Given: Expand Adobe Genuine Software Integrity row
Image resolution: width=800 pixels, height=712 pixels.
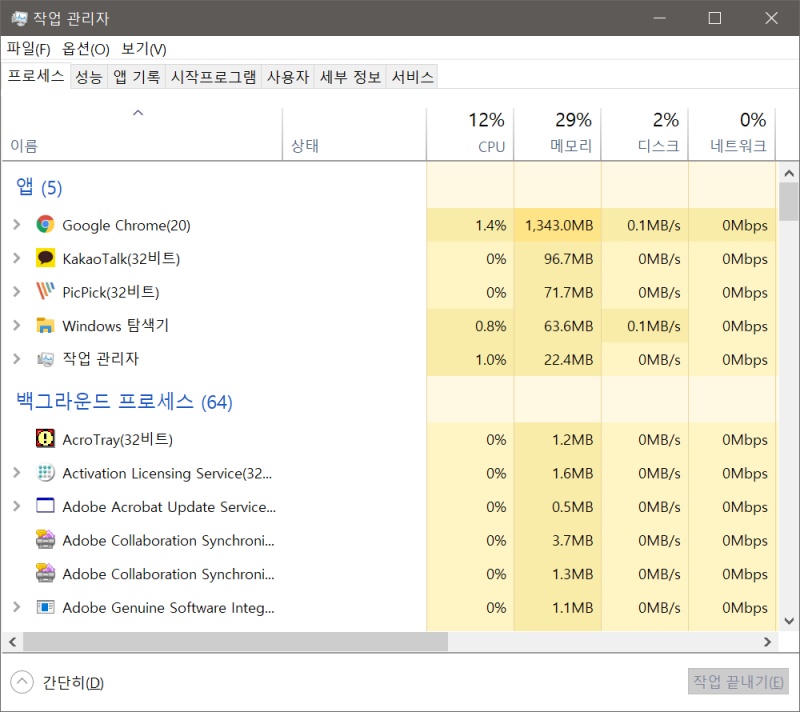Looking at the screenshot, I should coord(16,607).
